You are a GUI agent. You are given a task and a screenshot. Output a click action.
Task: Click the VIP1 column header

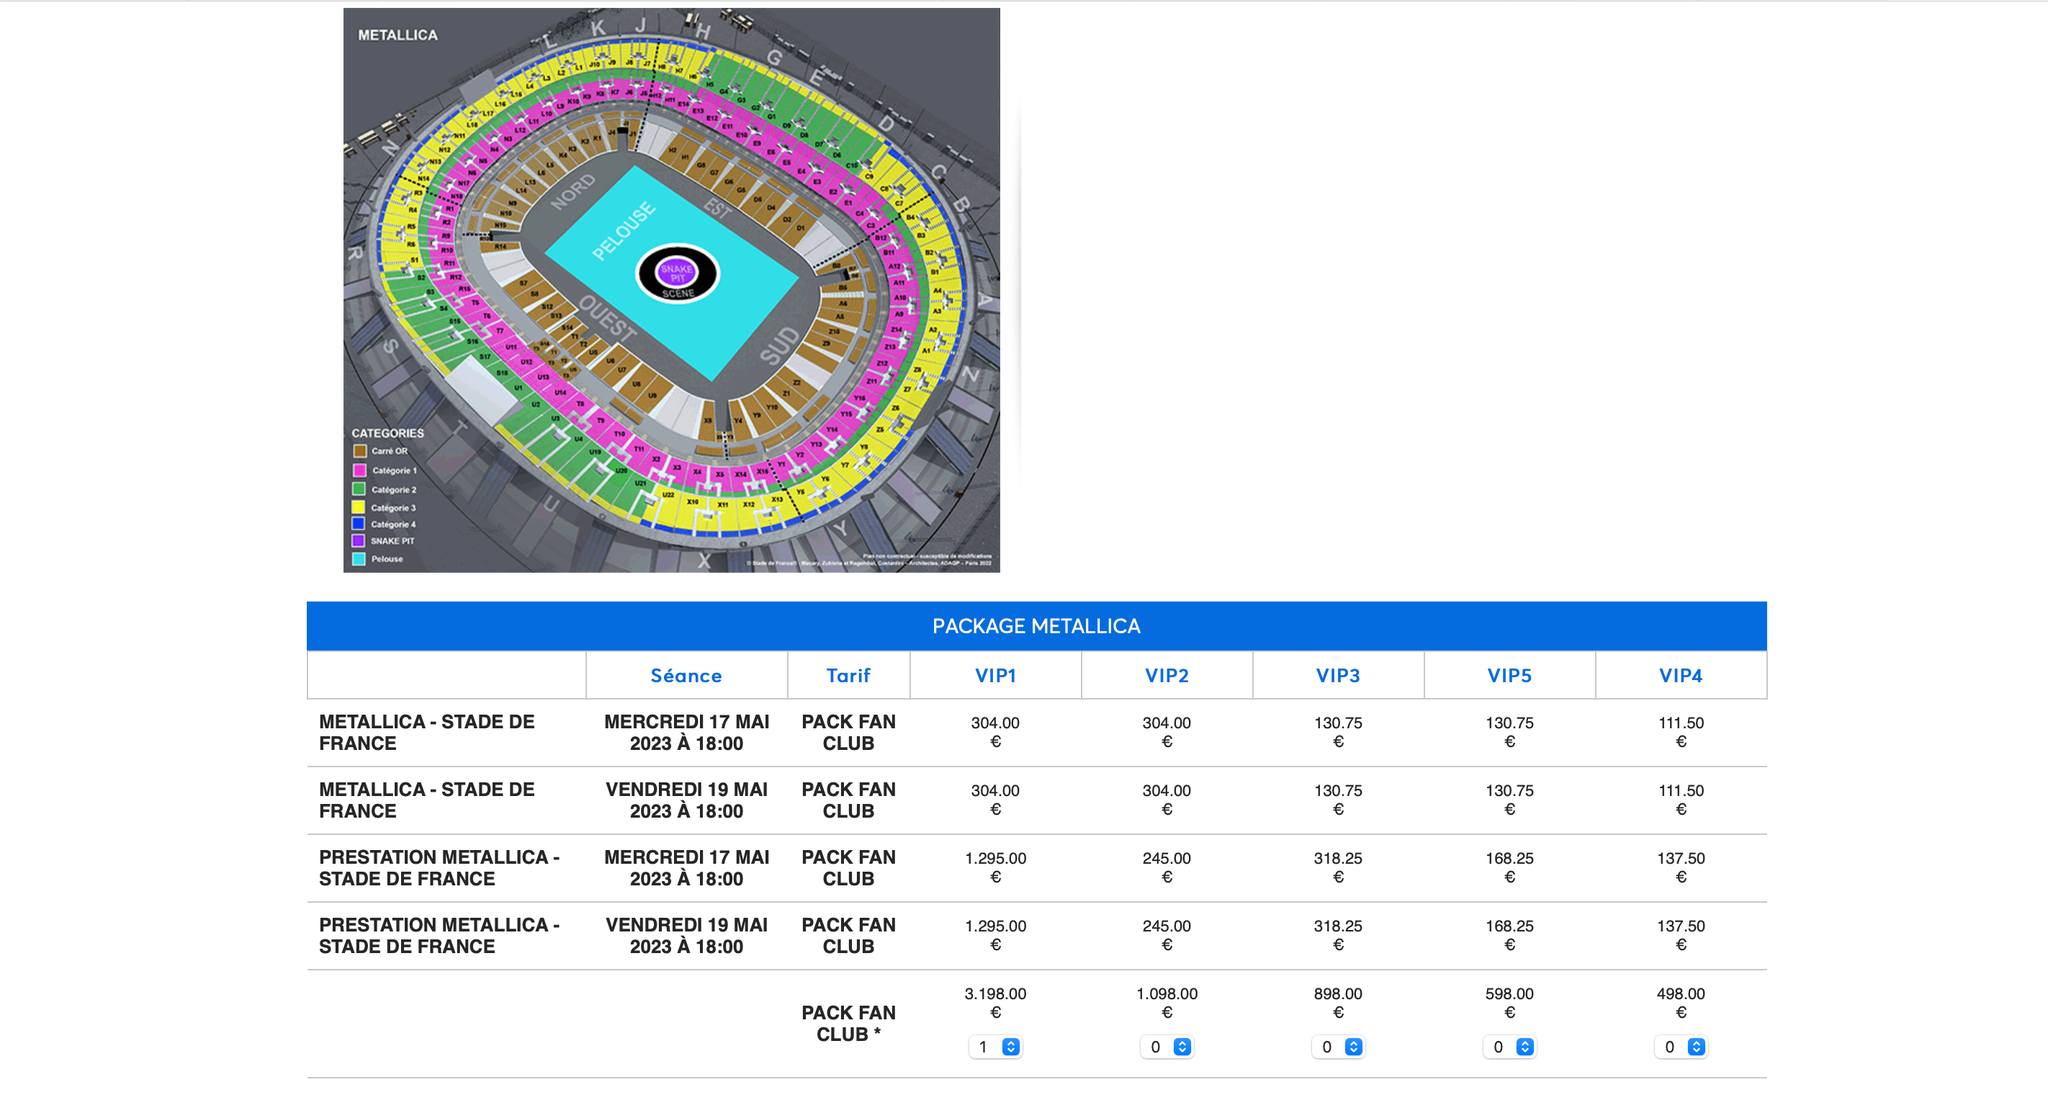coord(995,676)
